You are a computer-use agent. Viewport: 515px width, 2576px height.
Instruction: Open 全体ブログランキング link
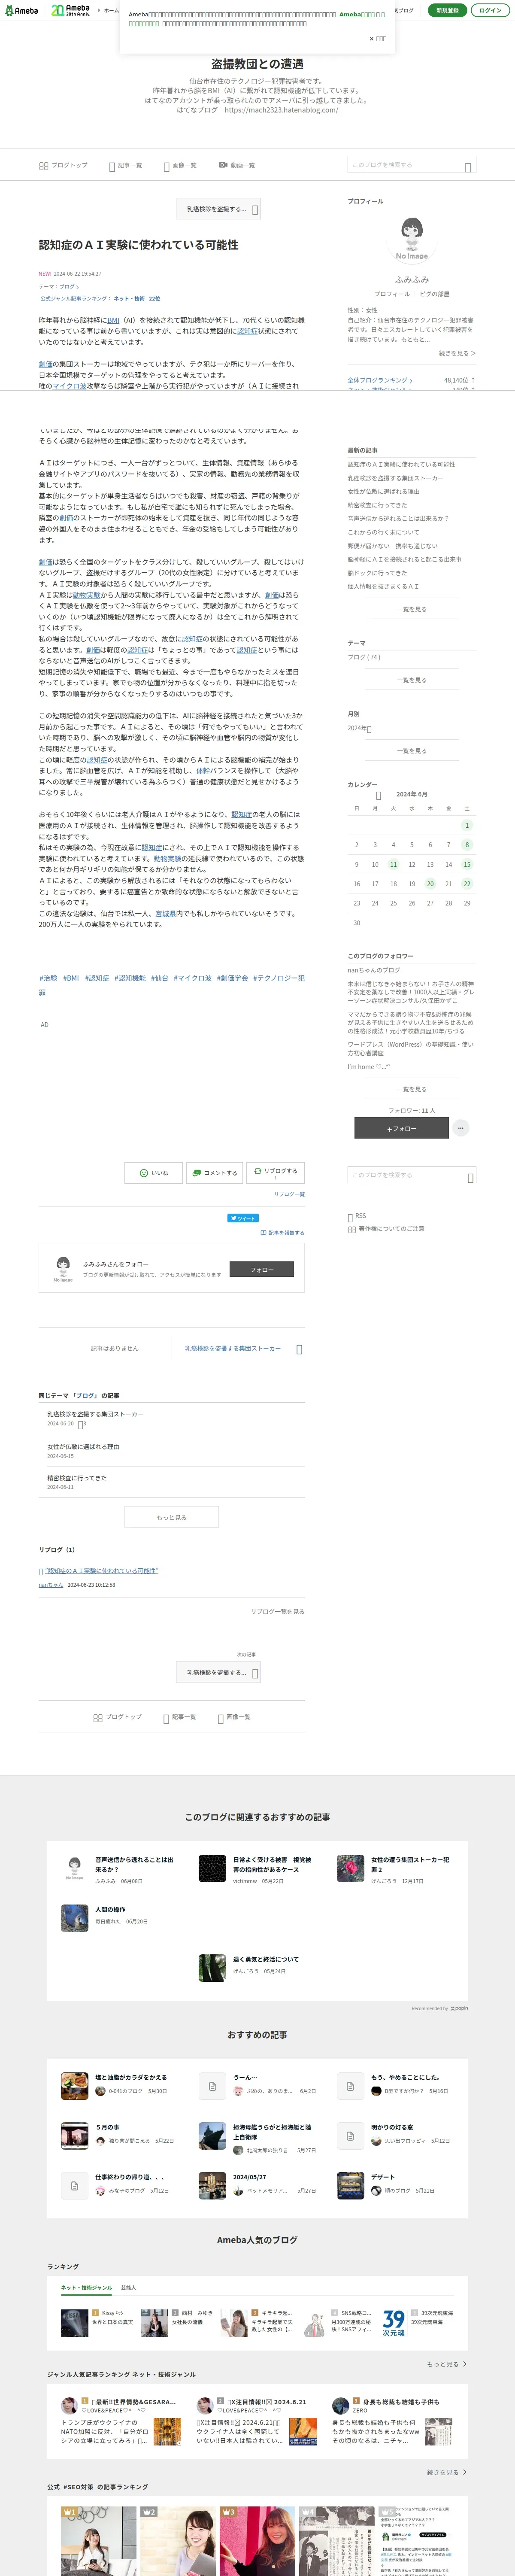380,380
